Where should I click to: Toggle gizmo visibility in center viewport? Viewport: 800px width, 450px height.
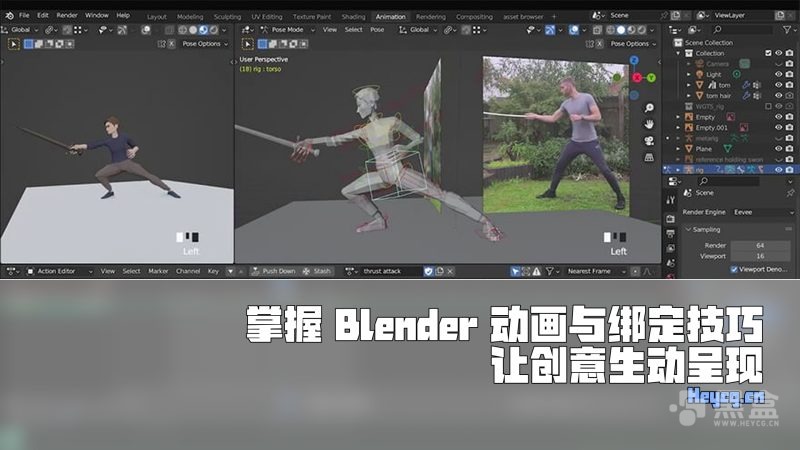tap(550, 30)
